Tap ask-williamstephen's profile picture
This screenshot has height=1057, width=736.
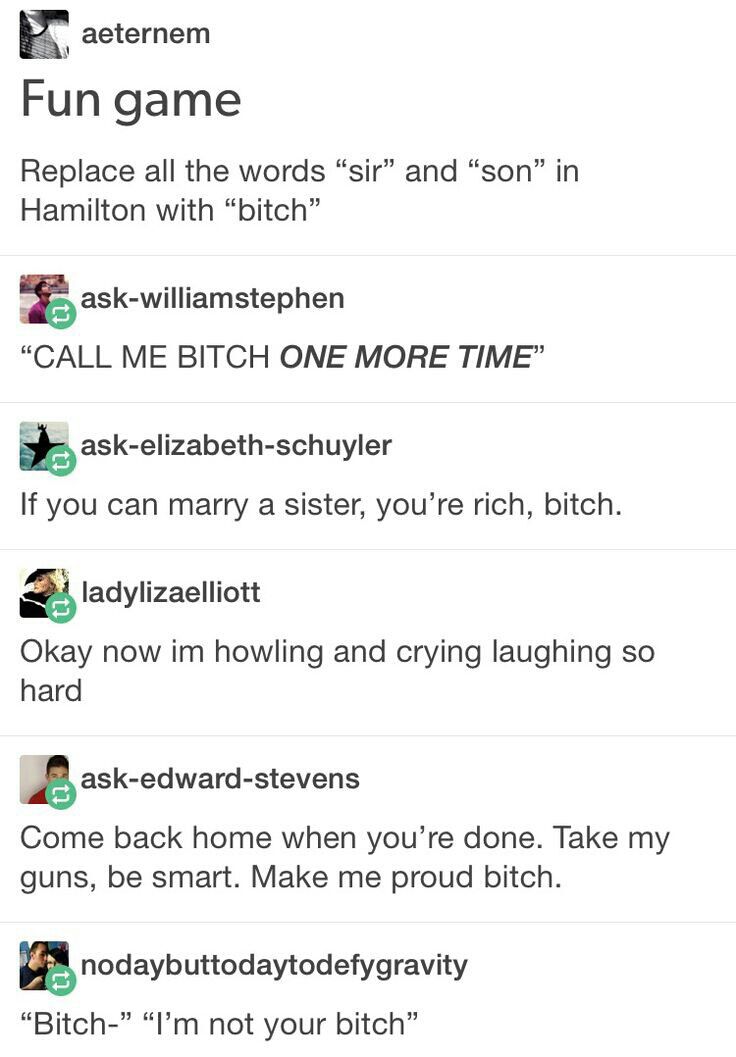(44, 299)
